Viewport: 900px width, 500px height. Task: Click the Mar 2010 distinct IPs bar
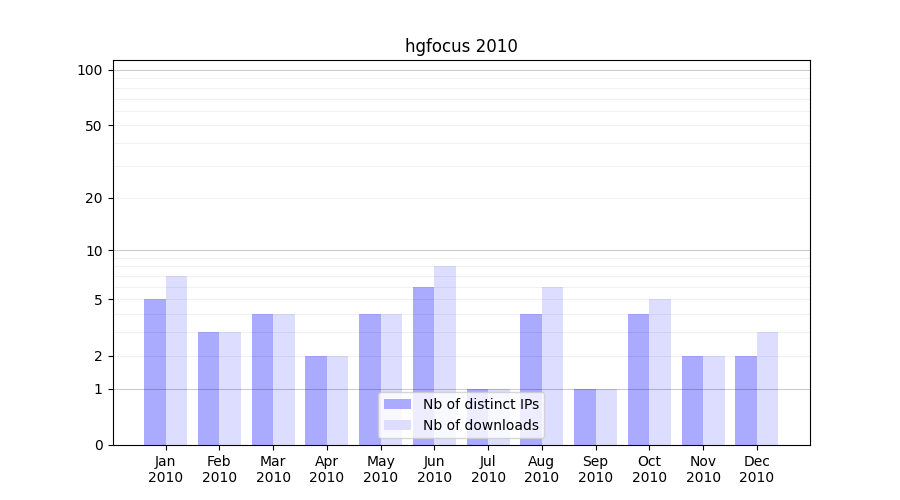[x=262, y=380]
